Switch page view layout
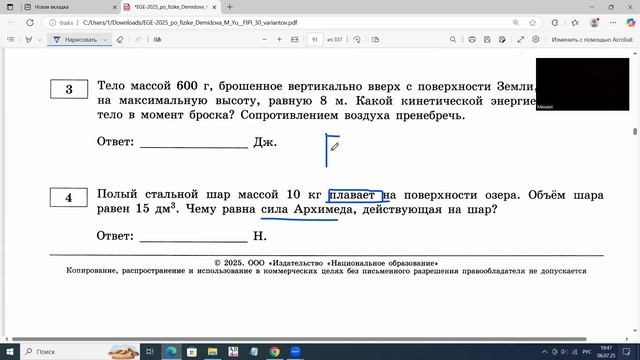Viewport: 640px width, 360px height. (x=376, y=40)
